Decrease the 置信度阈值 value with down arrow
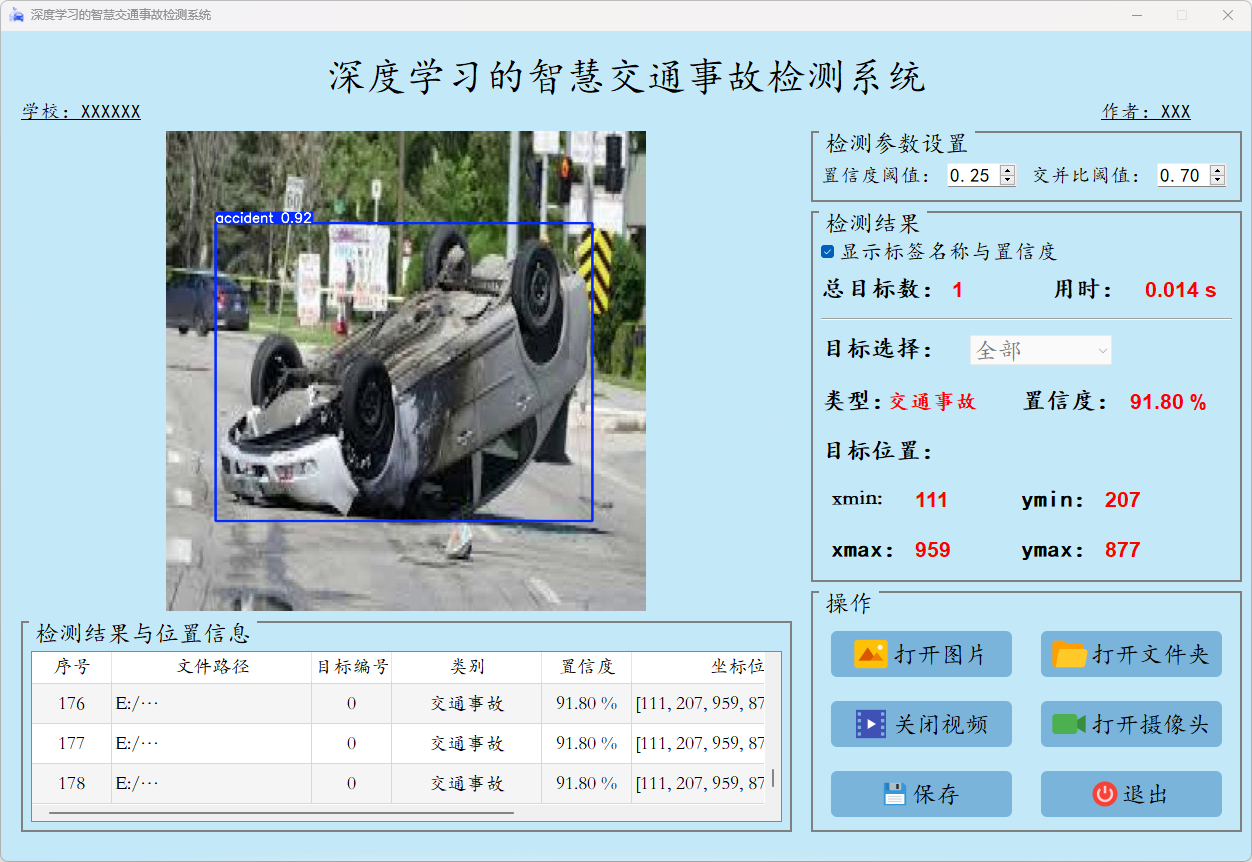This screenshot has width=1252, height=862. tap(1007, 180)
